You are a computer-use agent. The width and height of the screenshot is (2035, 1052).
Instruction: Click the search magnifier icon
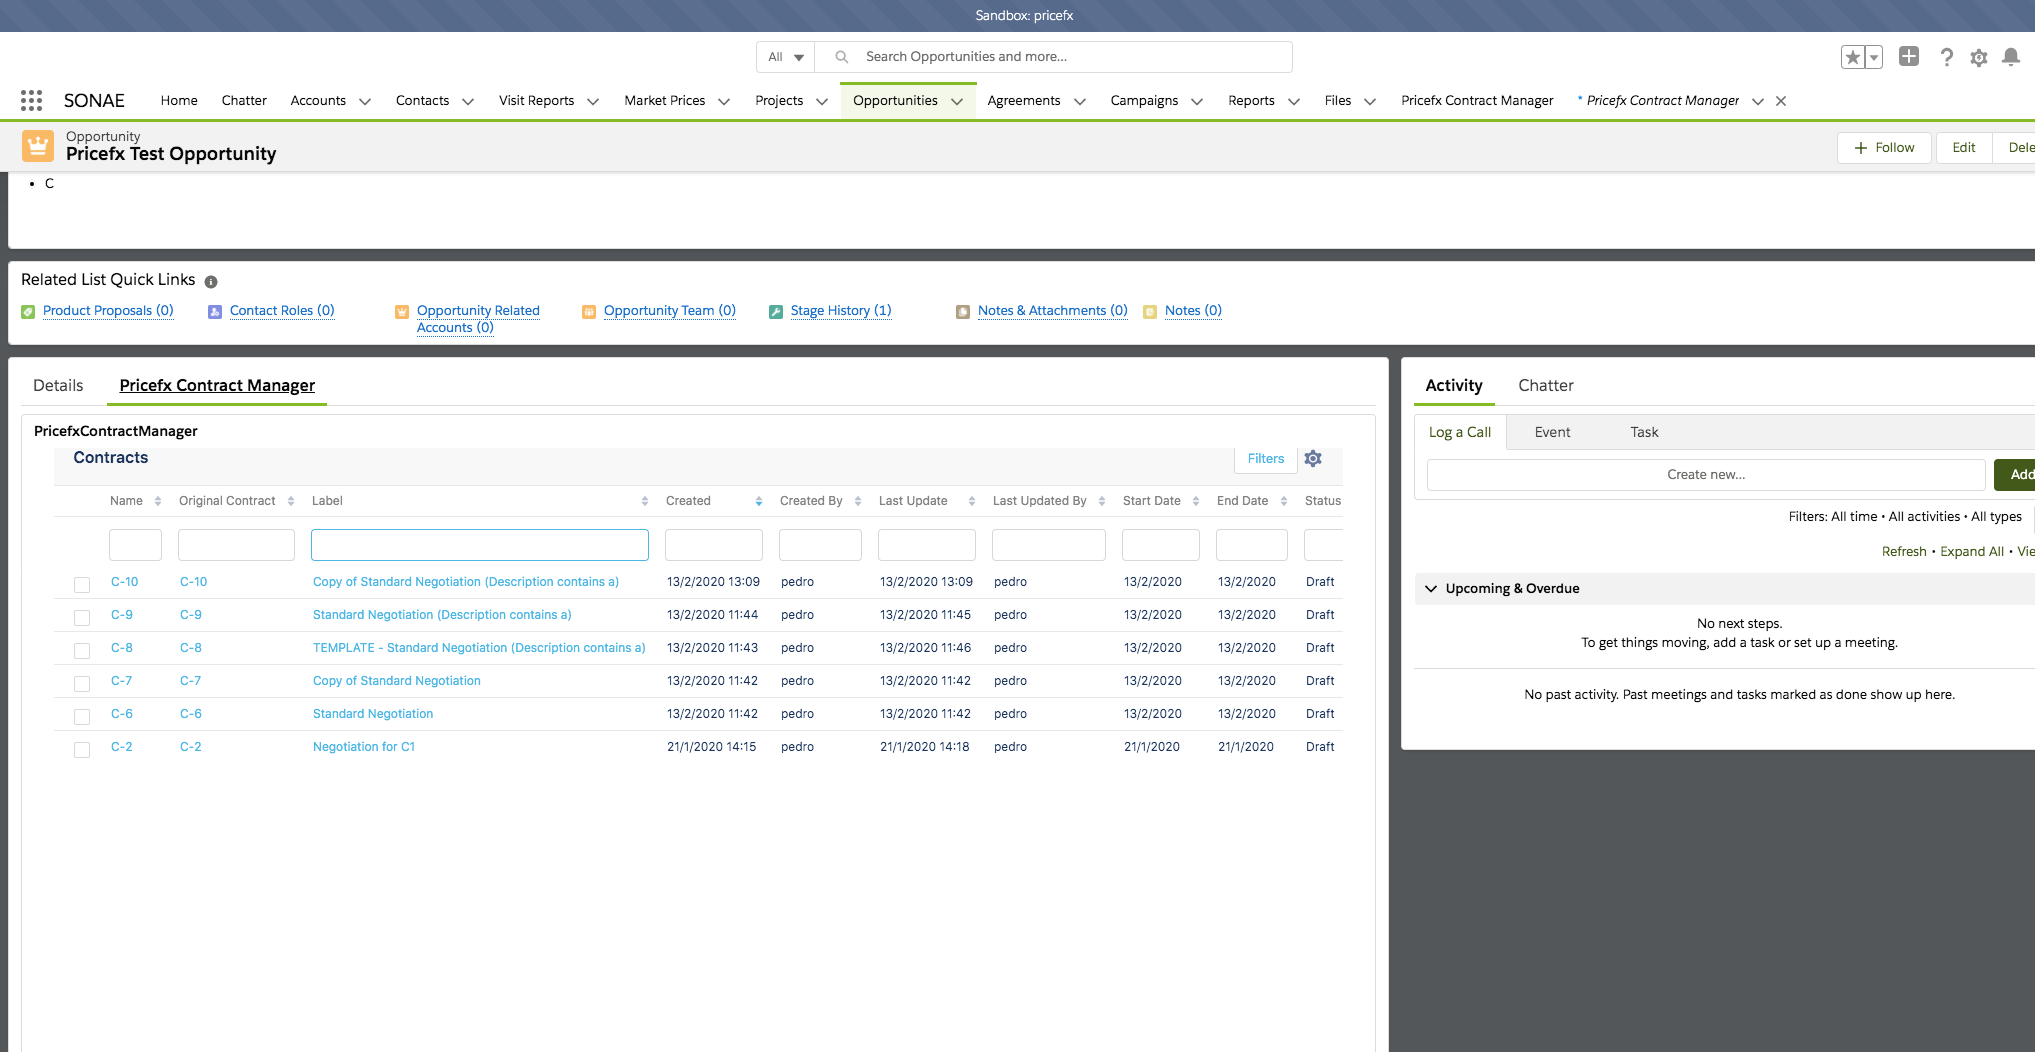841,57
